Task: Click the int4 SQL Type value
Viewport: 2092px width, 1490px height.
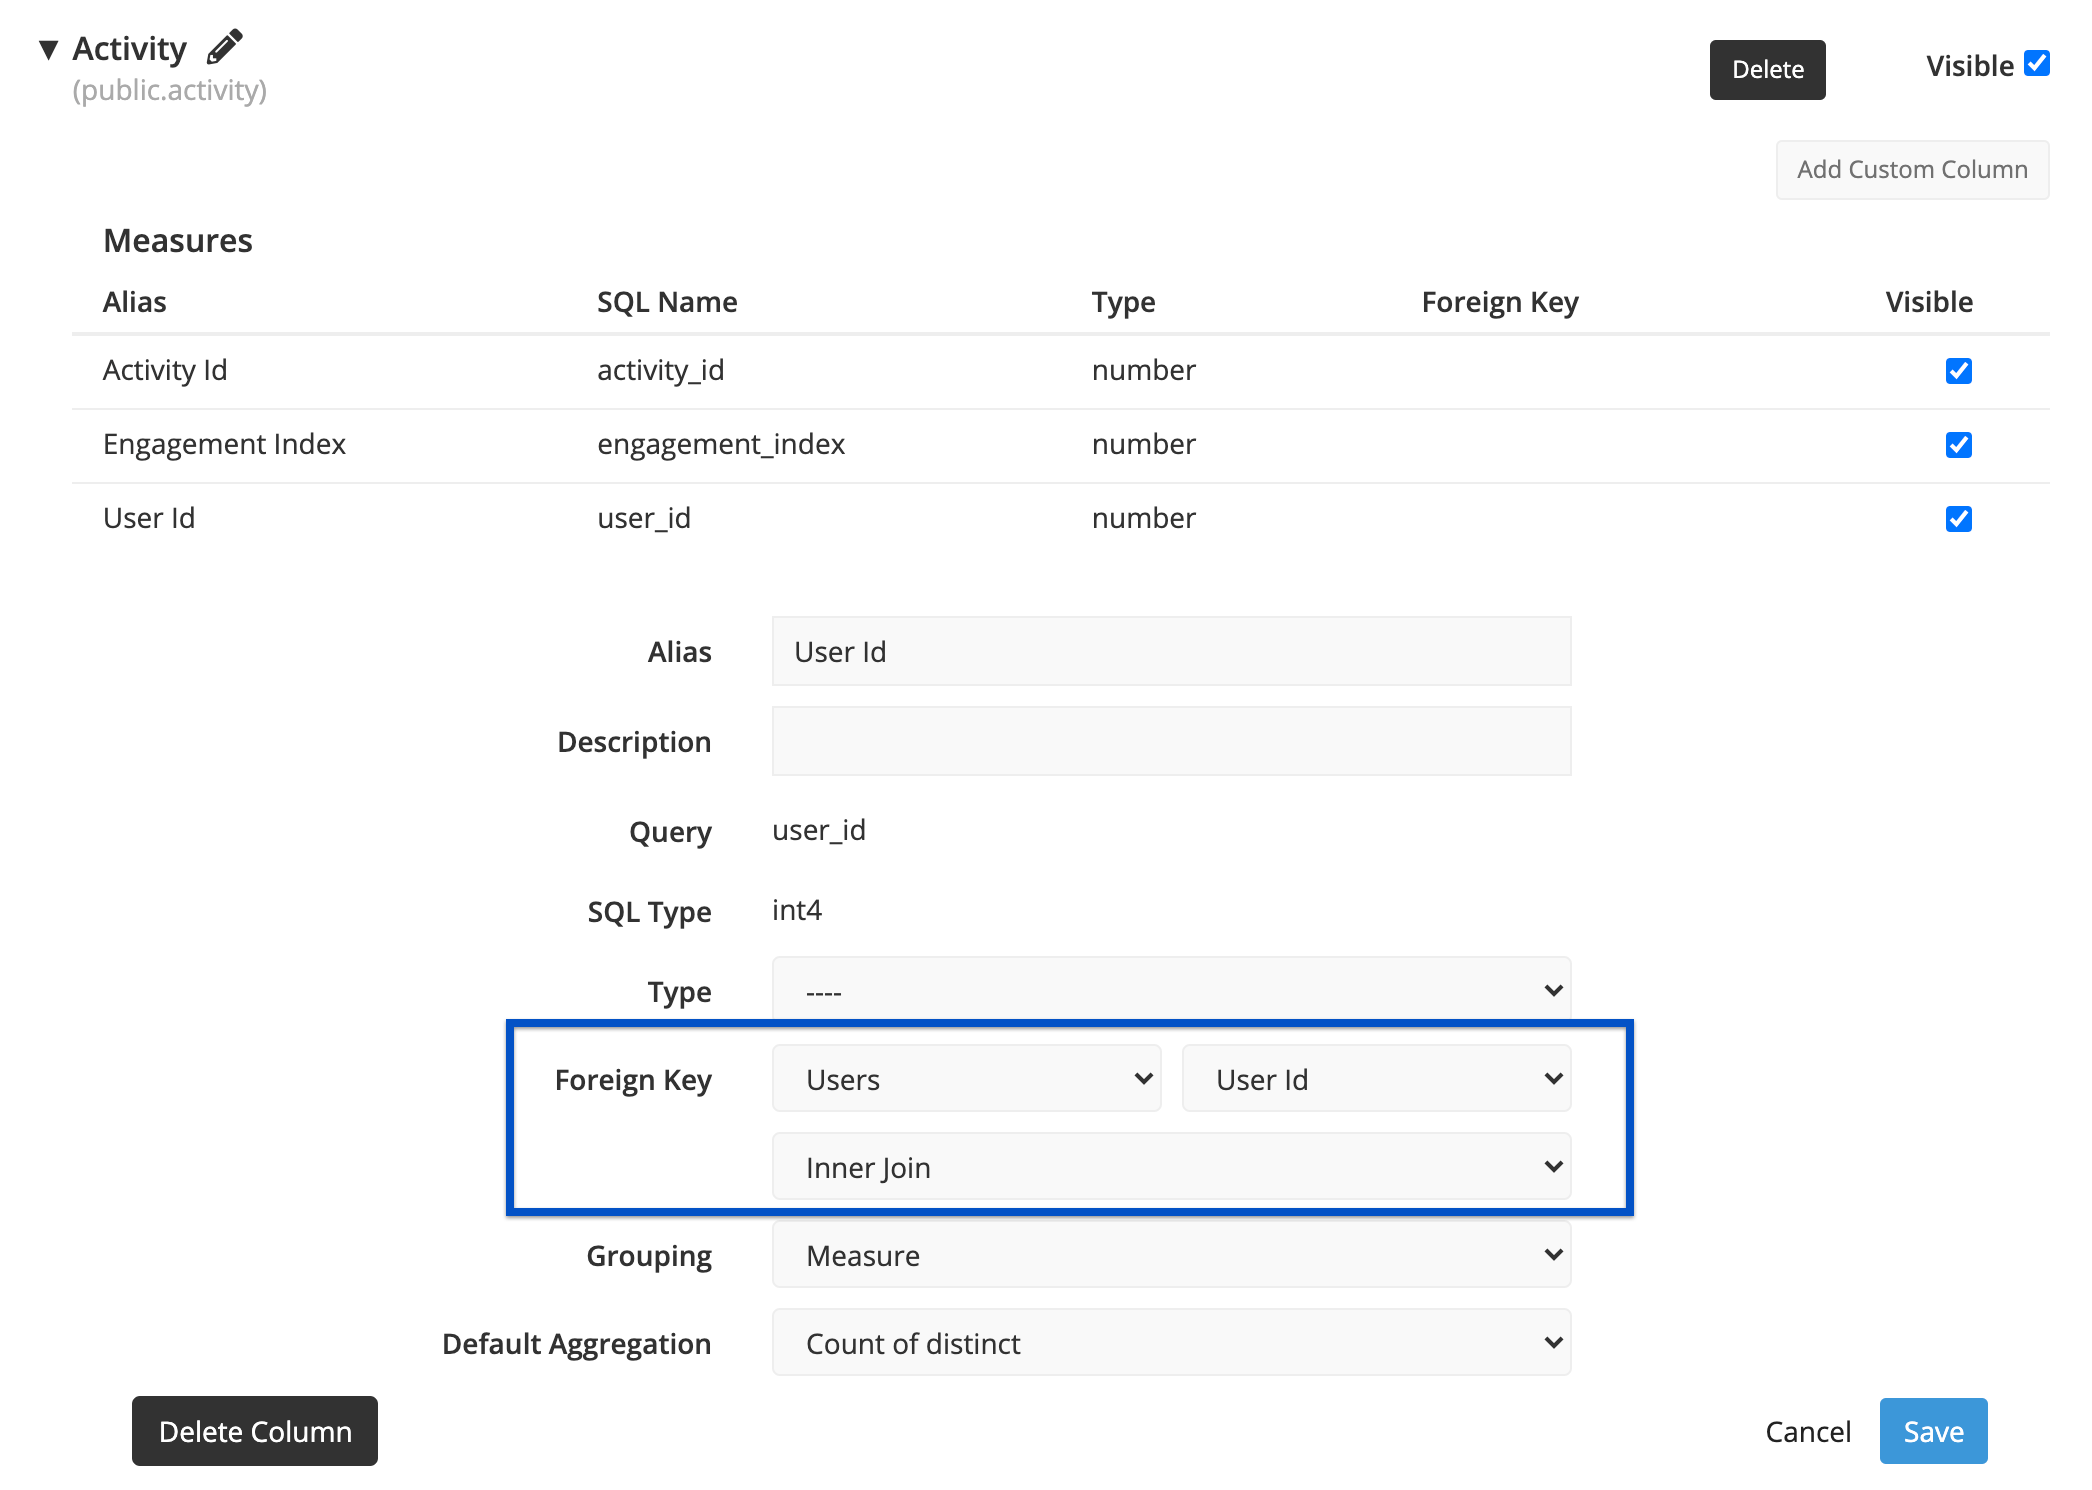Action: click(x=797, y=910)
